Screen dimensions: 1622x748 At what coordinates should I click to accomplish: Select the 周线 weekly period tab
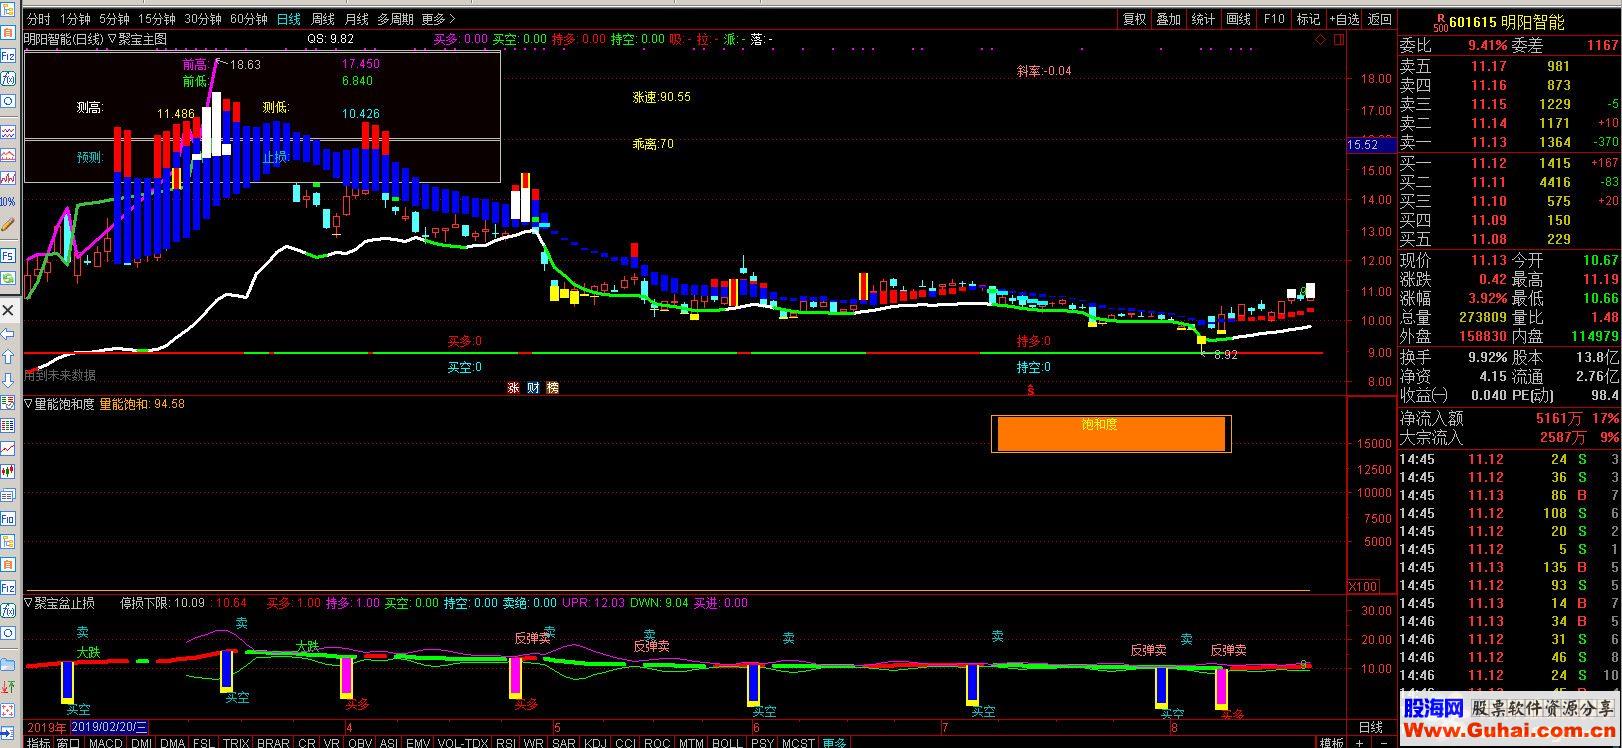pyautogui.click(x=323, y=19)
